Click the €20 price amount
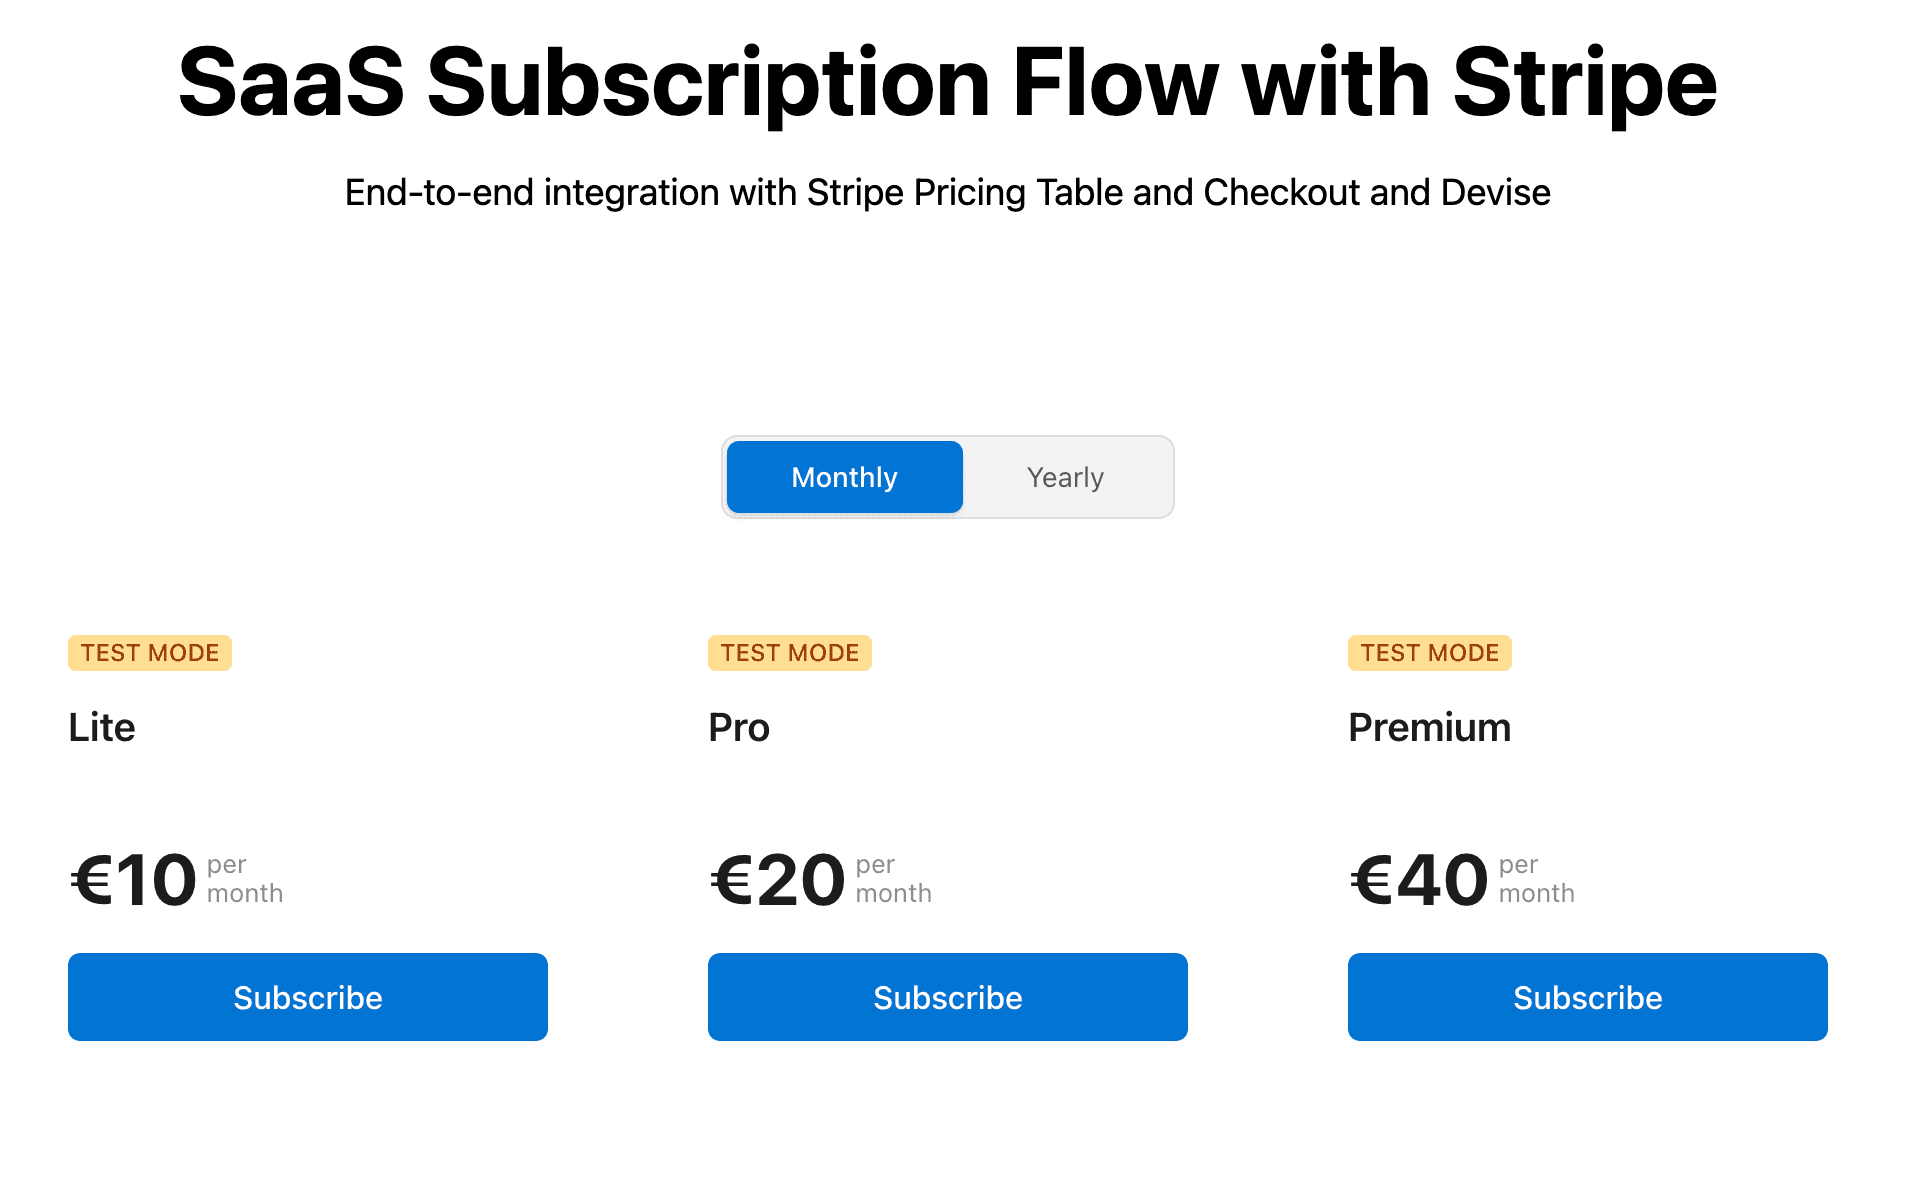Viewport: 1912px width, 1200px height. pyautogui.click(x=778, y=881)
